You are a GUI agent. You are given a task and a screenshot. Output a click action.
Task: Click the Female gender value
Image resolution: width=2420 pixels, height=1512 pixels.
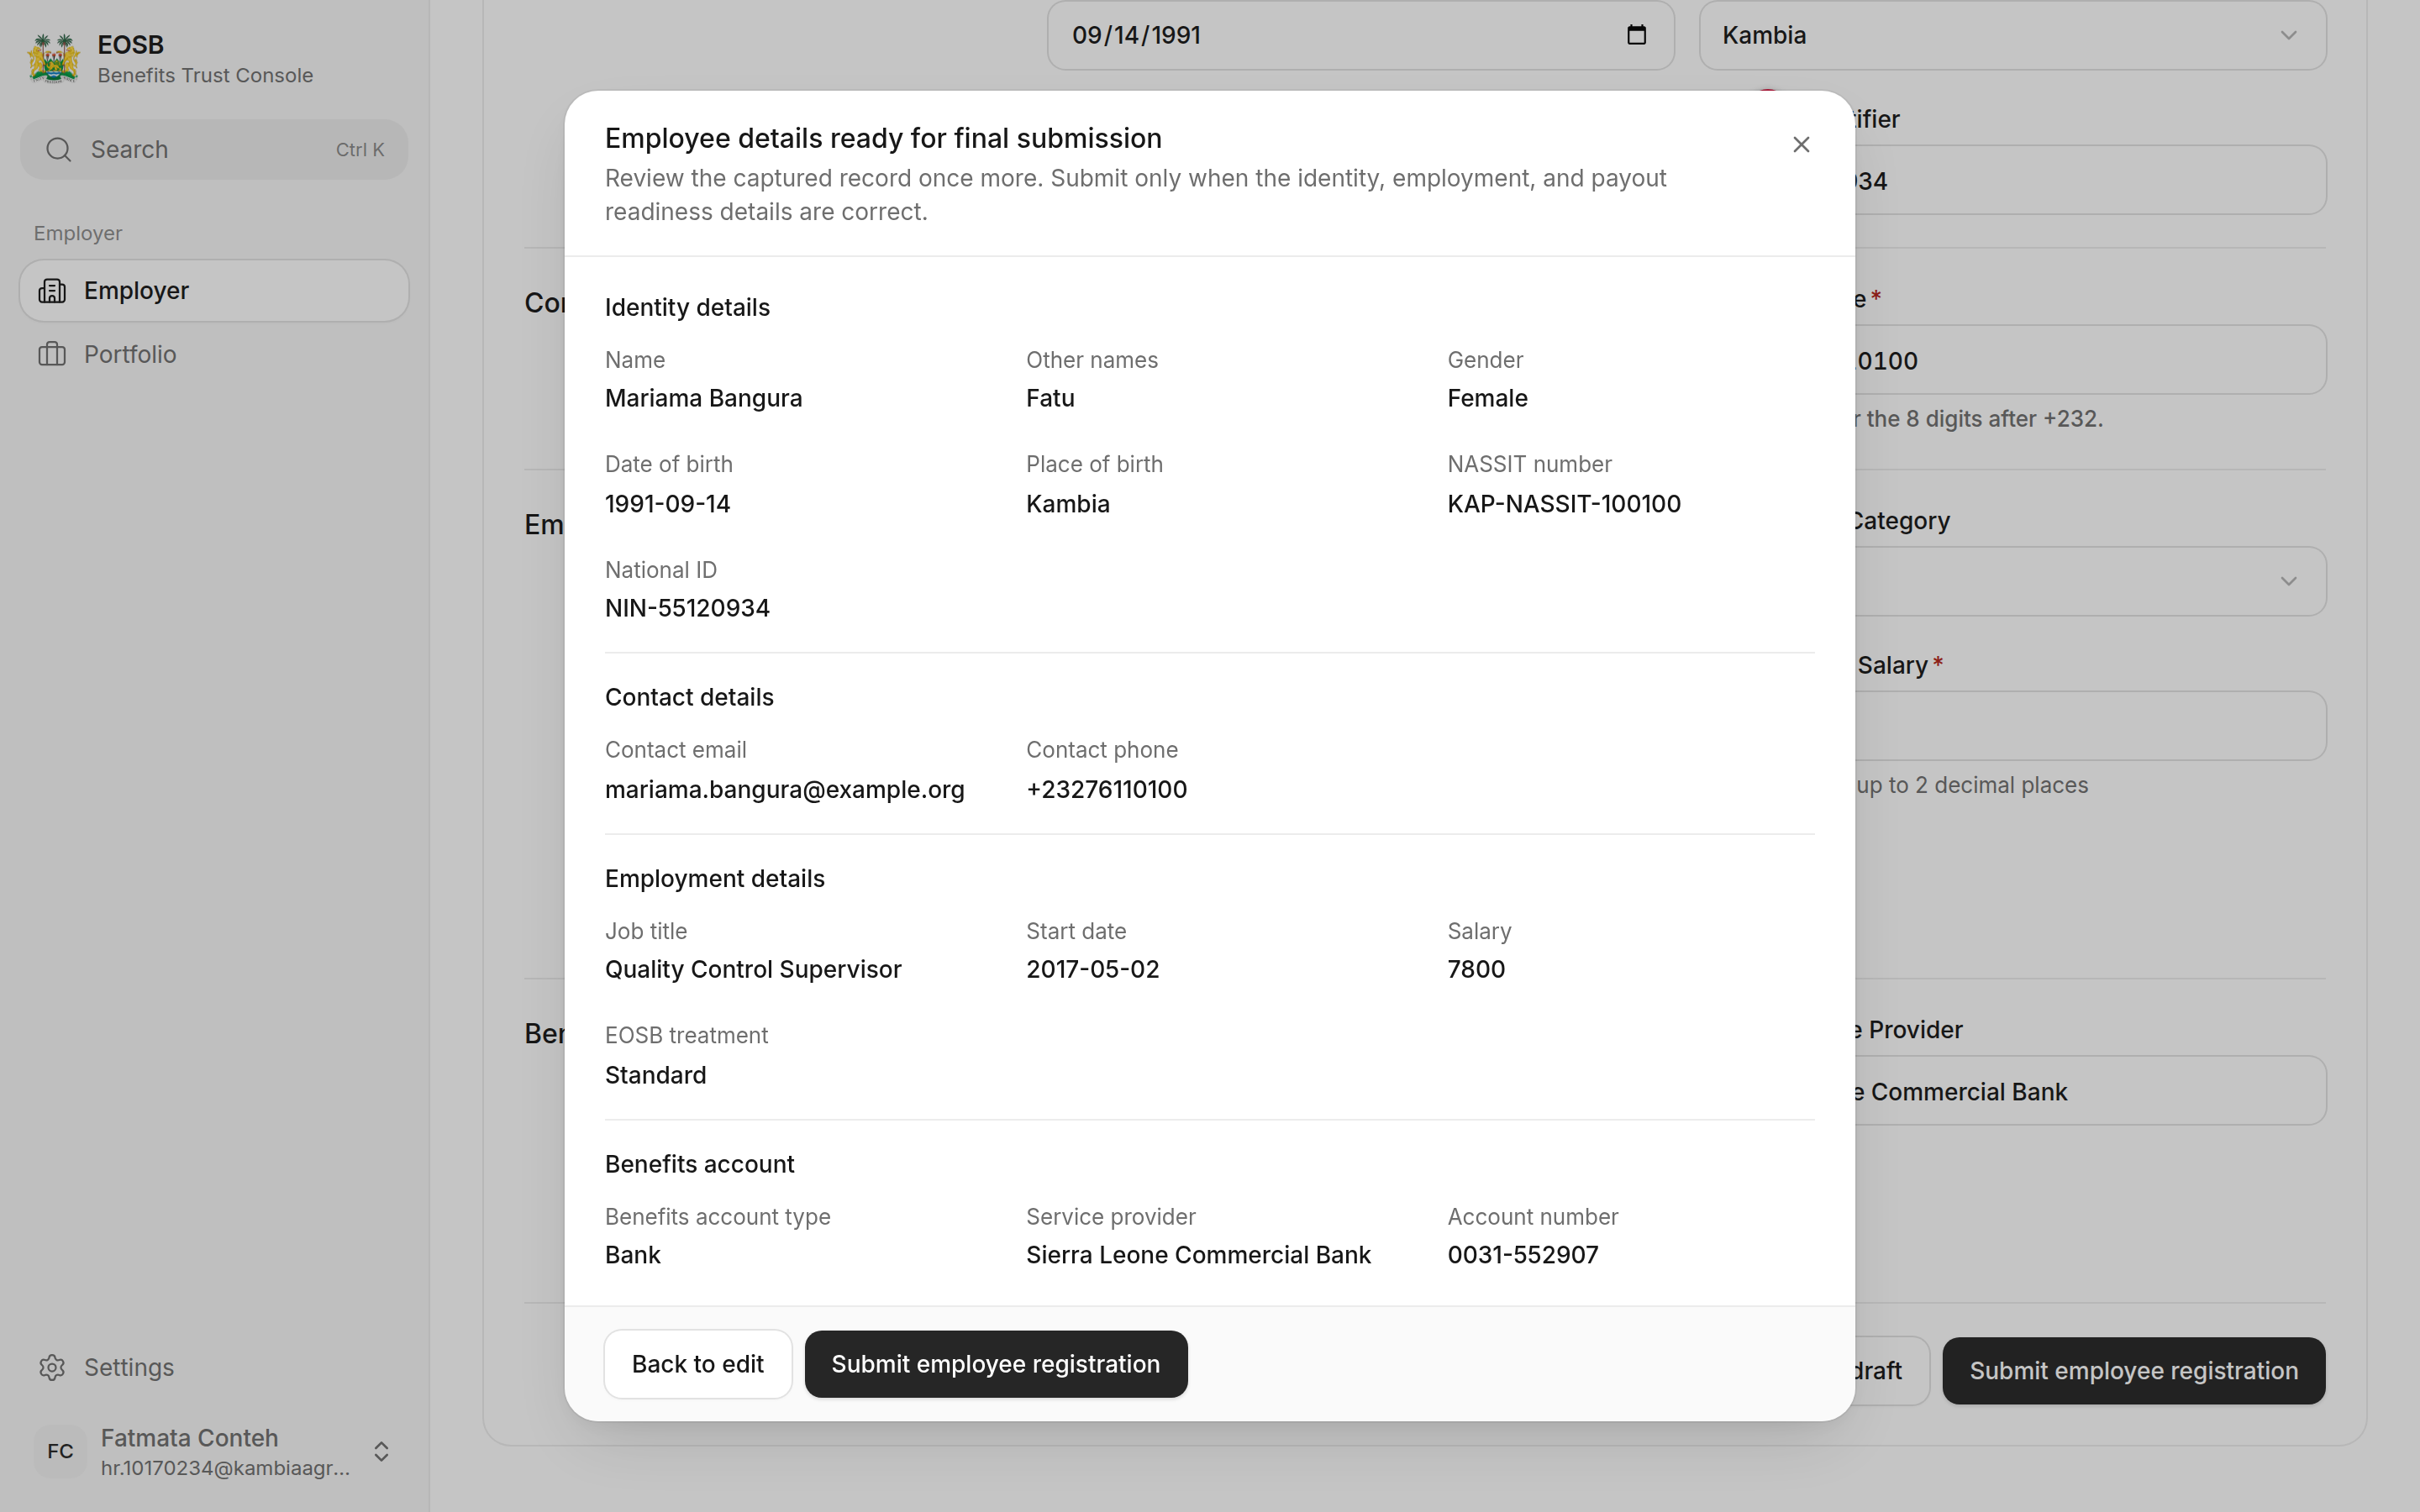click(1487, 398)
